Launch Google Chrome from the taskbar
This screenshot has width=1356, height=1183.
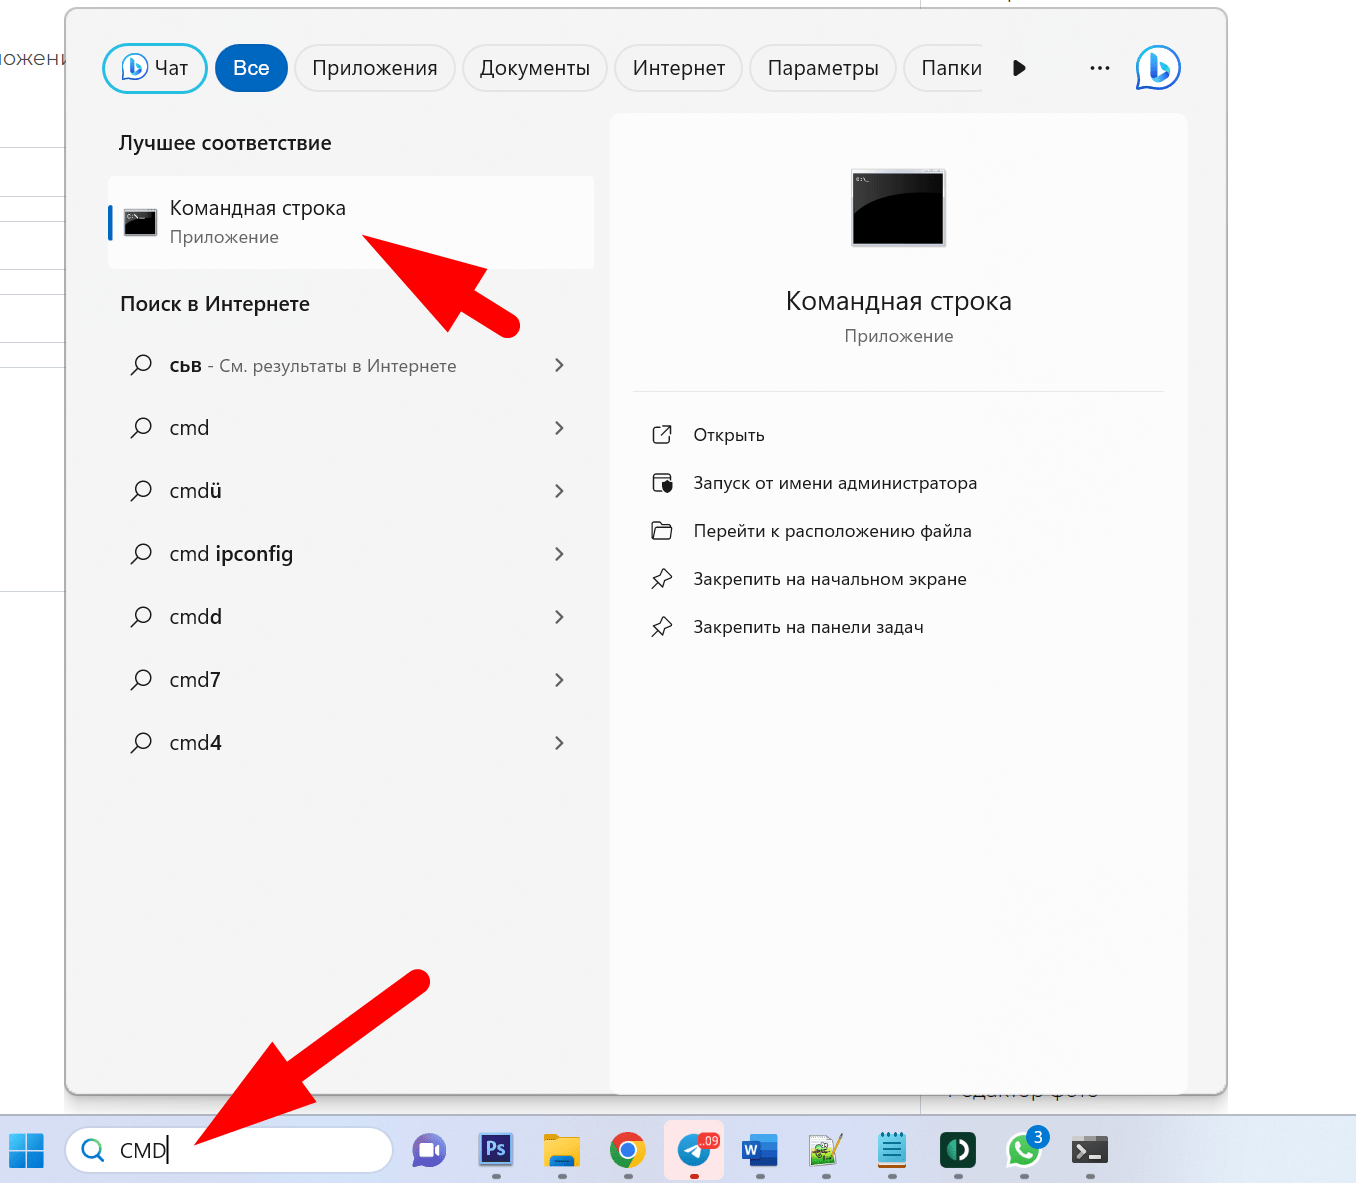627,1150
